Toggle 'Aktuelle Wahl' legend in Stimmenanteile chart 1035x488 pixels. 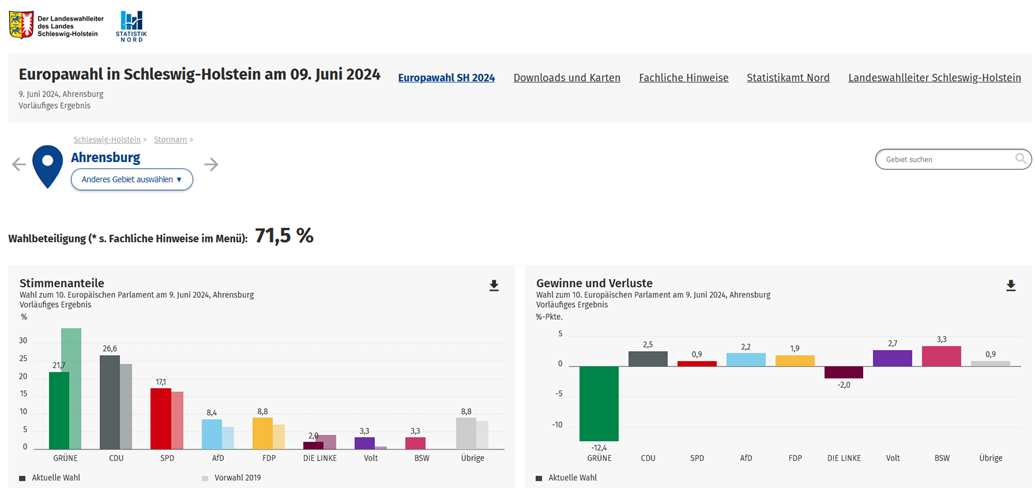pos(50,478)
